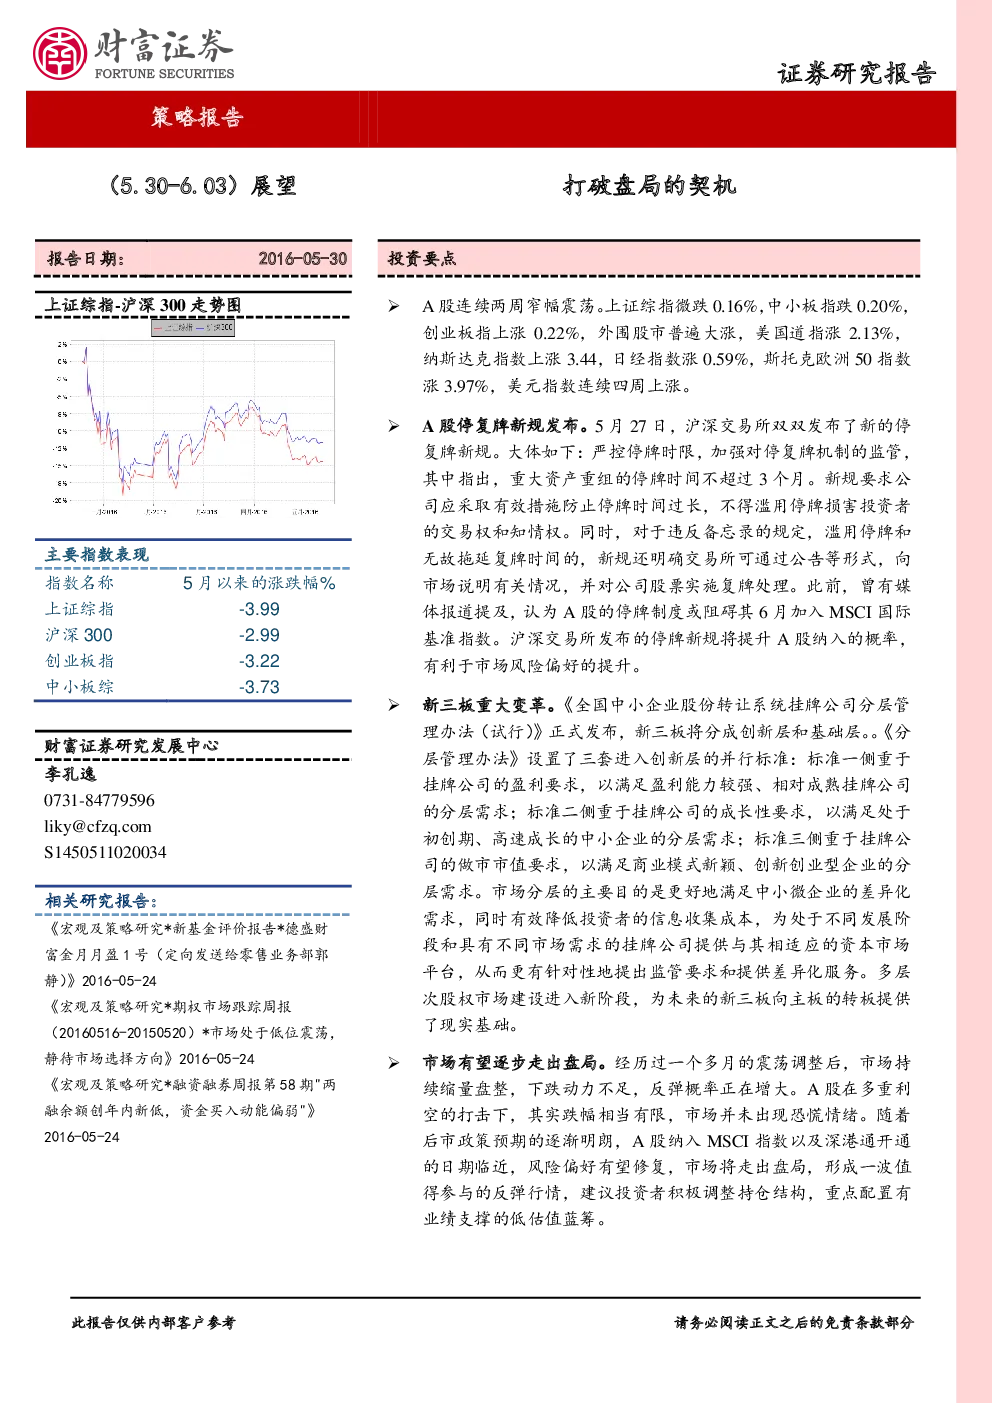Screen dimensions: 992x1403
Task: Click the analyst name 李孔逸
Action: [70, 774]
